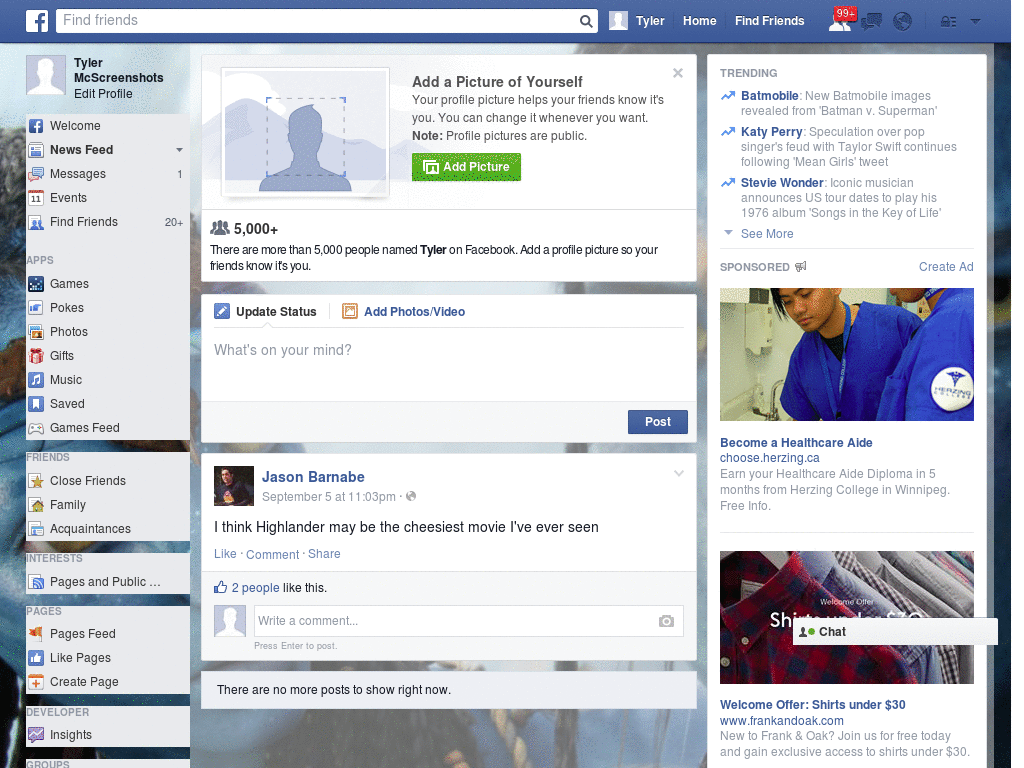Click the Close Friends star icon
This screenshot has width=1024, height=768.
36,481
